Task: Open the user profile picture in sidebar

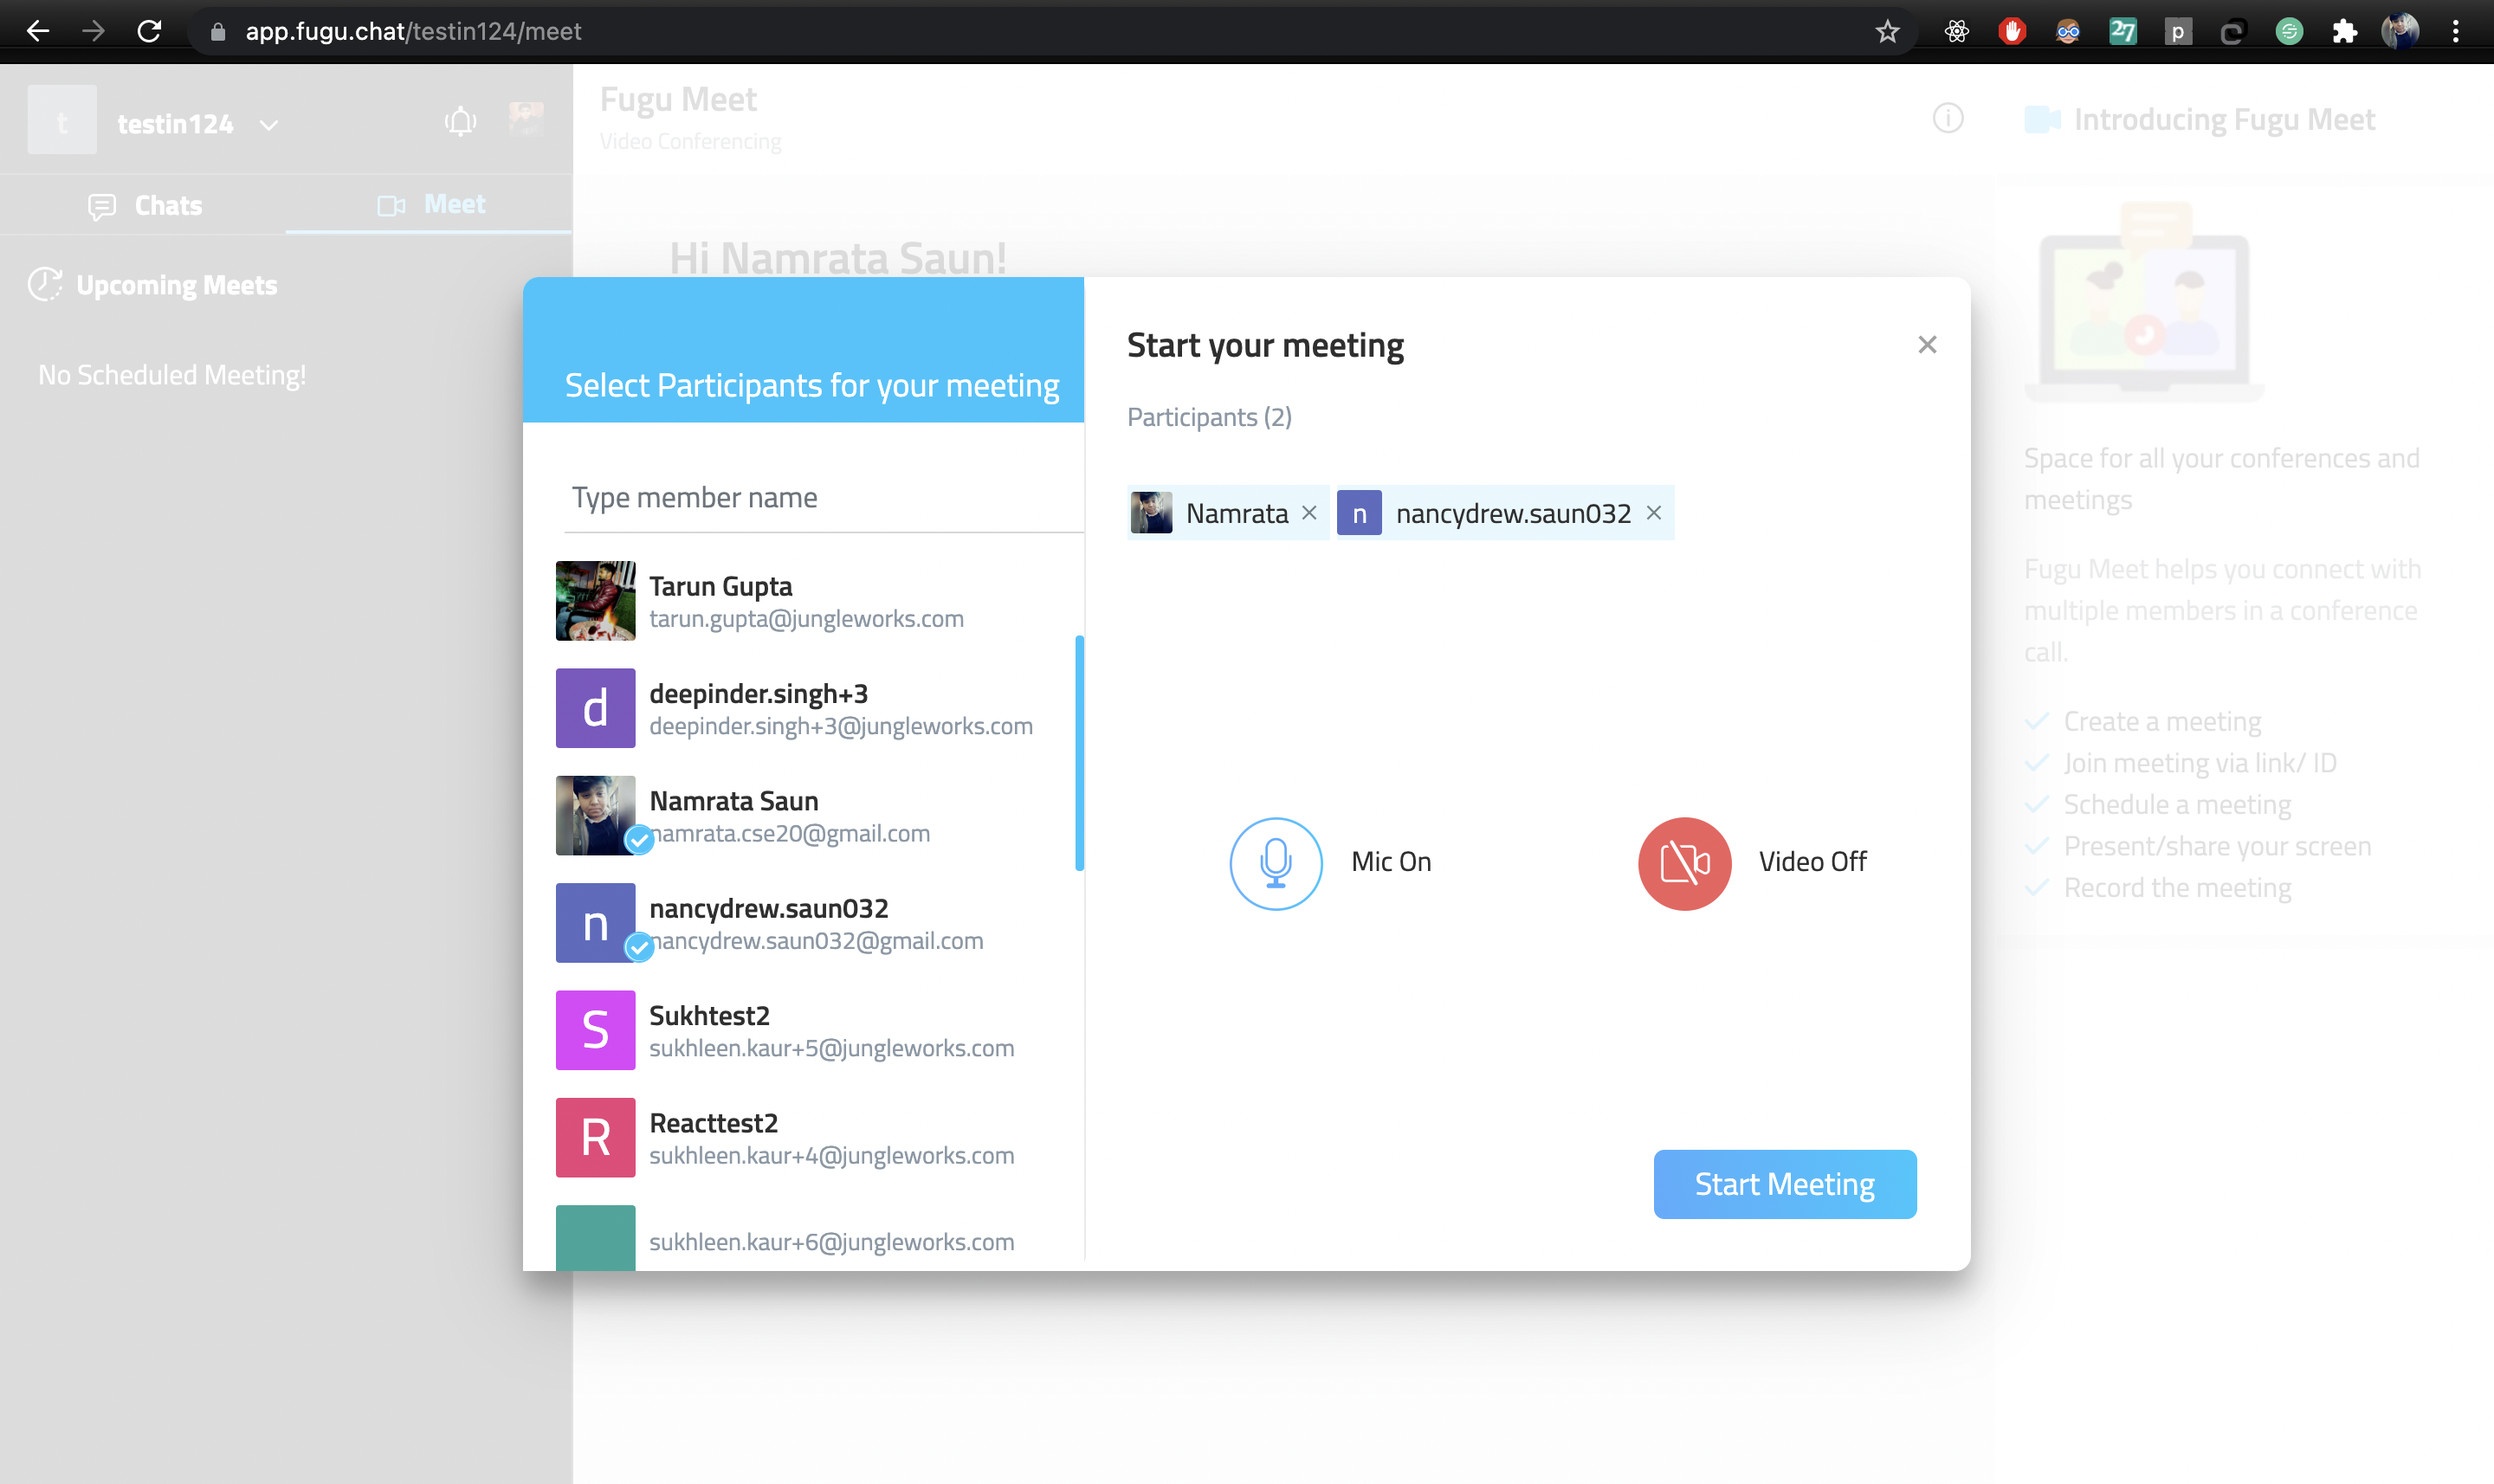Action: click(526, 120)
